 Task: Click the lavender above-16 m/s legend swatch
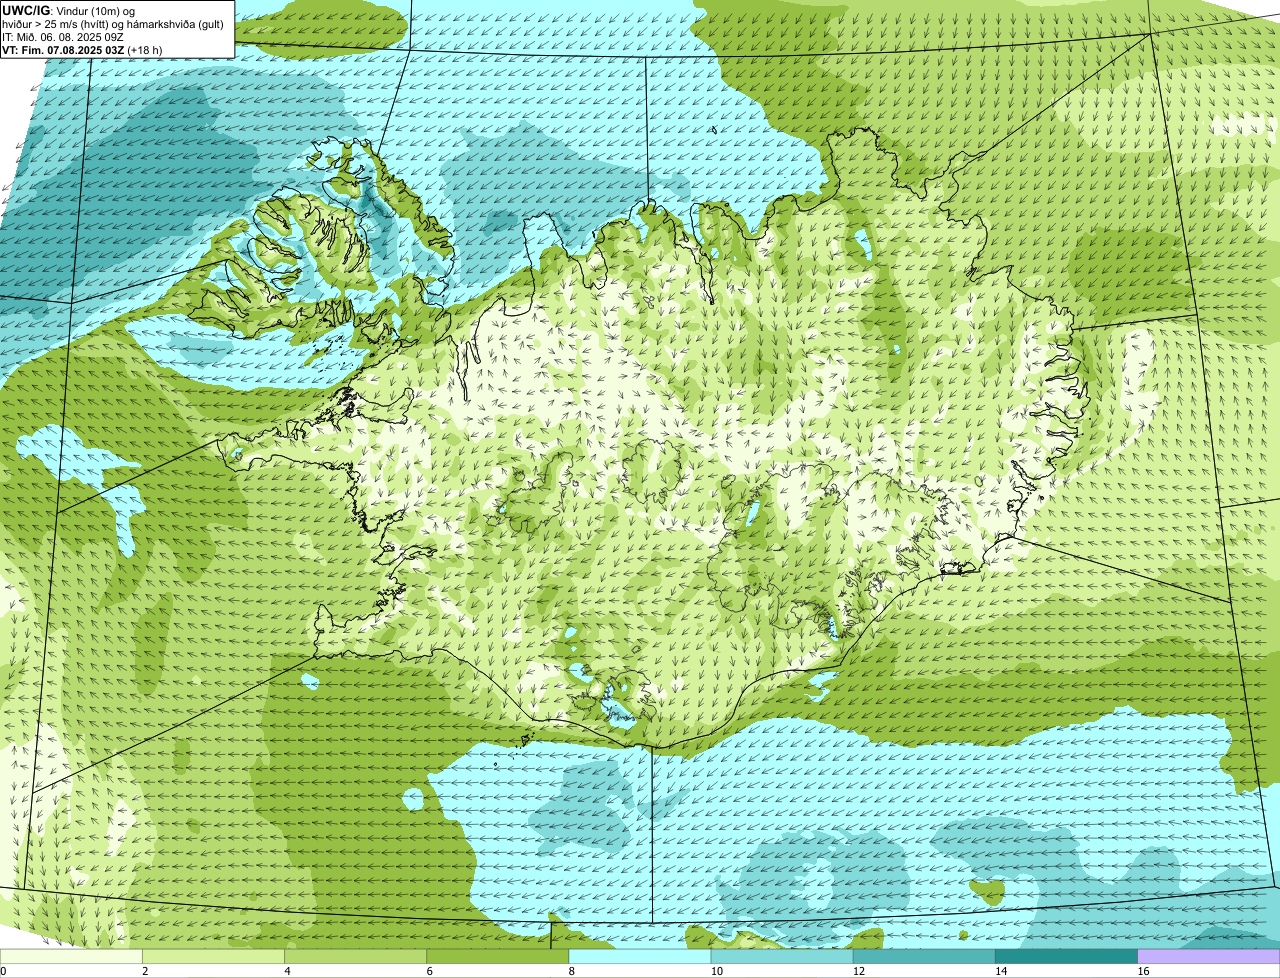coord(1209,956)
